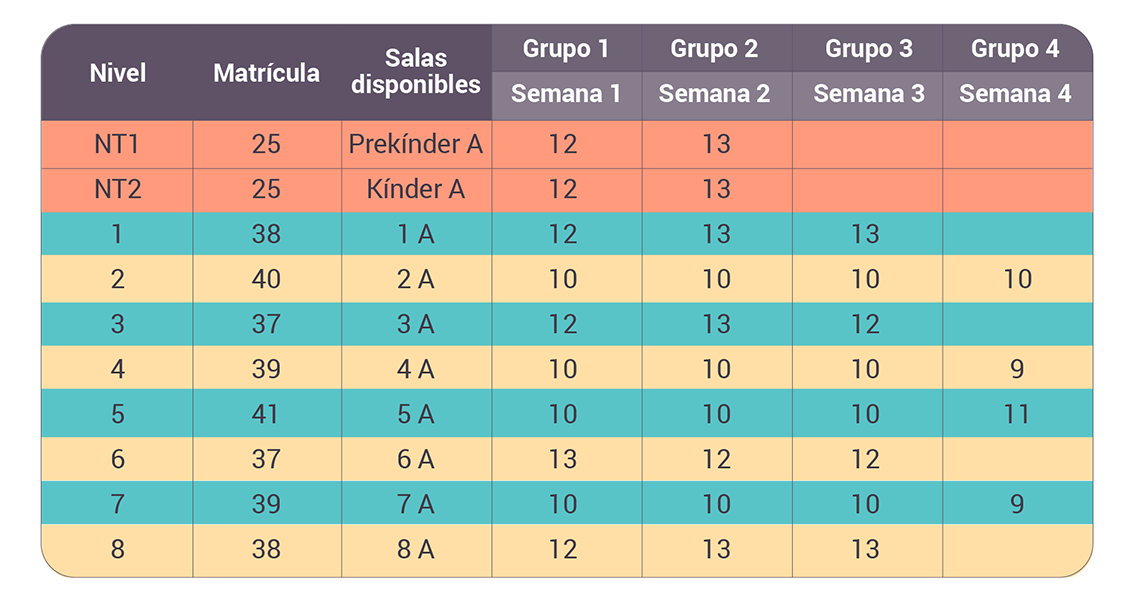Click the Semana 2 subheader
Image resolution: width=1136 pixels, height=601 pixels.
click(714, 94)
